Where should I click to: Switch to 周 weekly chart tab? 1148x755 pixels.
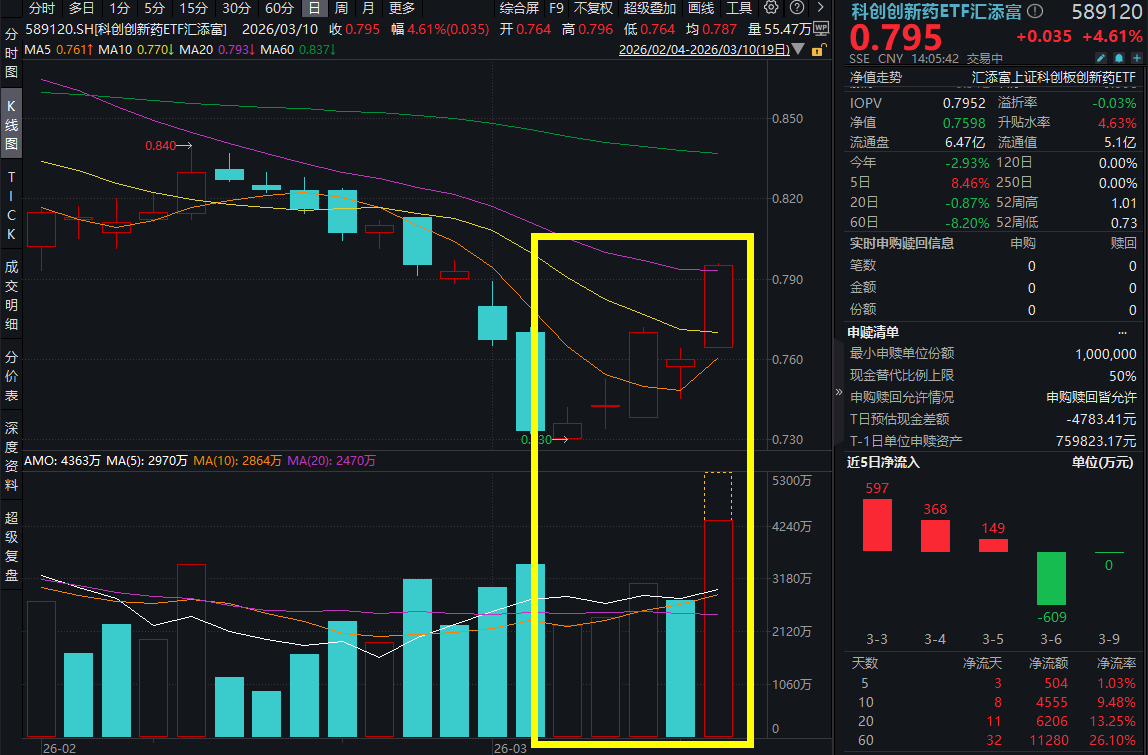coord(341,8)
